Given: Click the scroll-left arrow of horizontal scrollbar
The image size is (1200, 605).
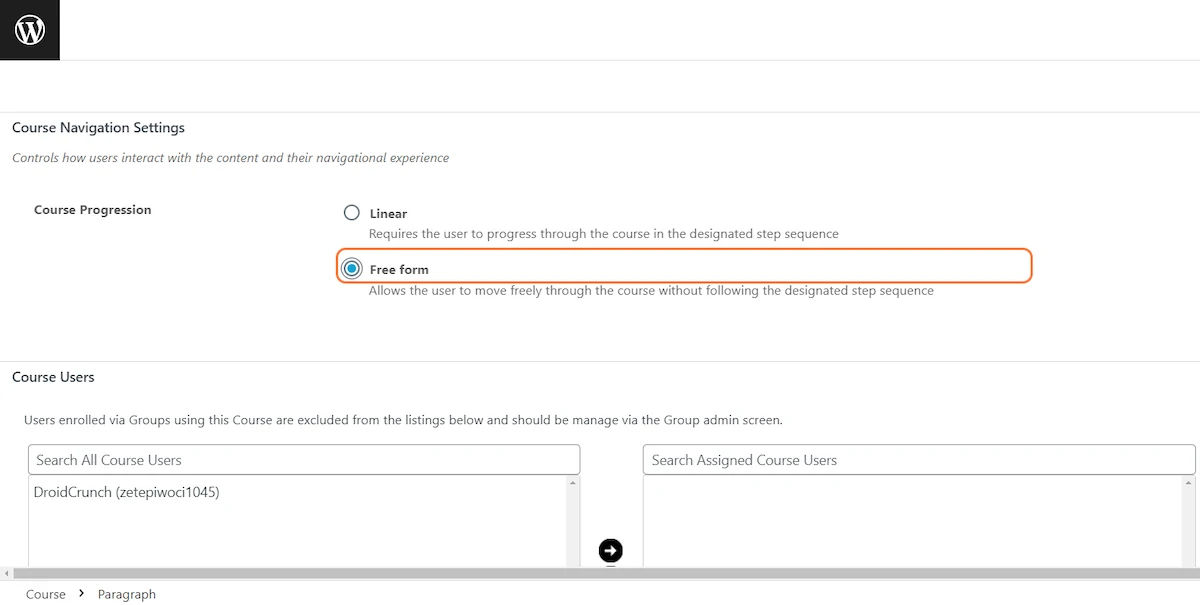Looking at the screenshot, I should (x=5, y=574).
